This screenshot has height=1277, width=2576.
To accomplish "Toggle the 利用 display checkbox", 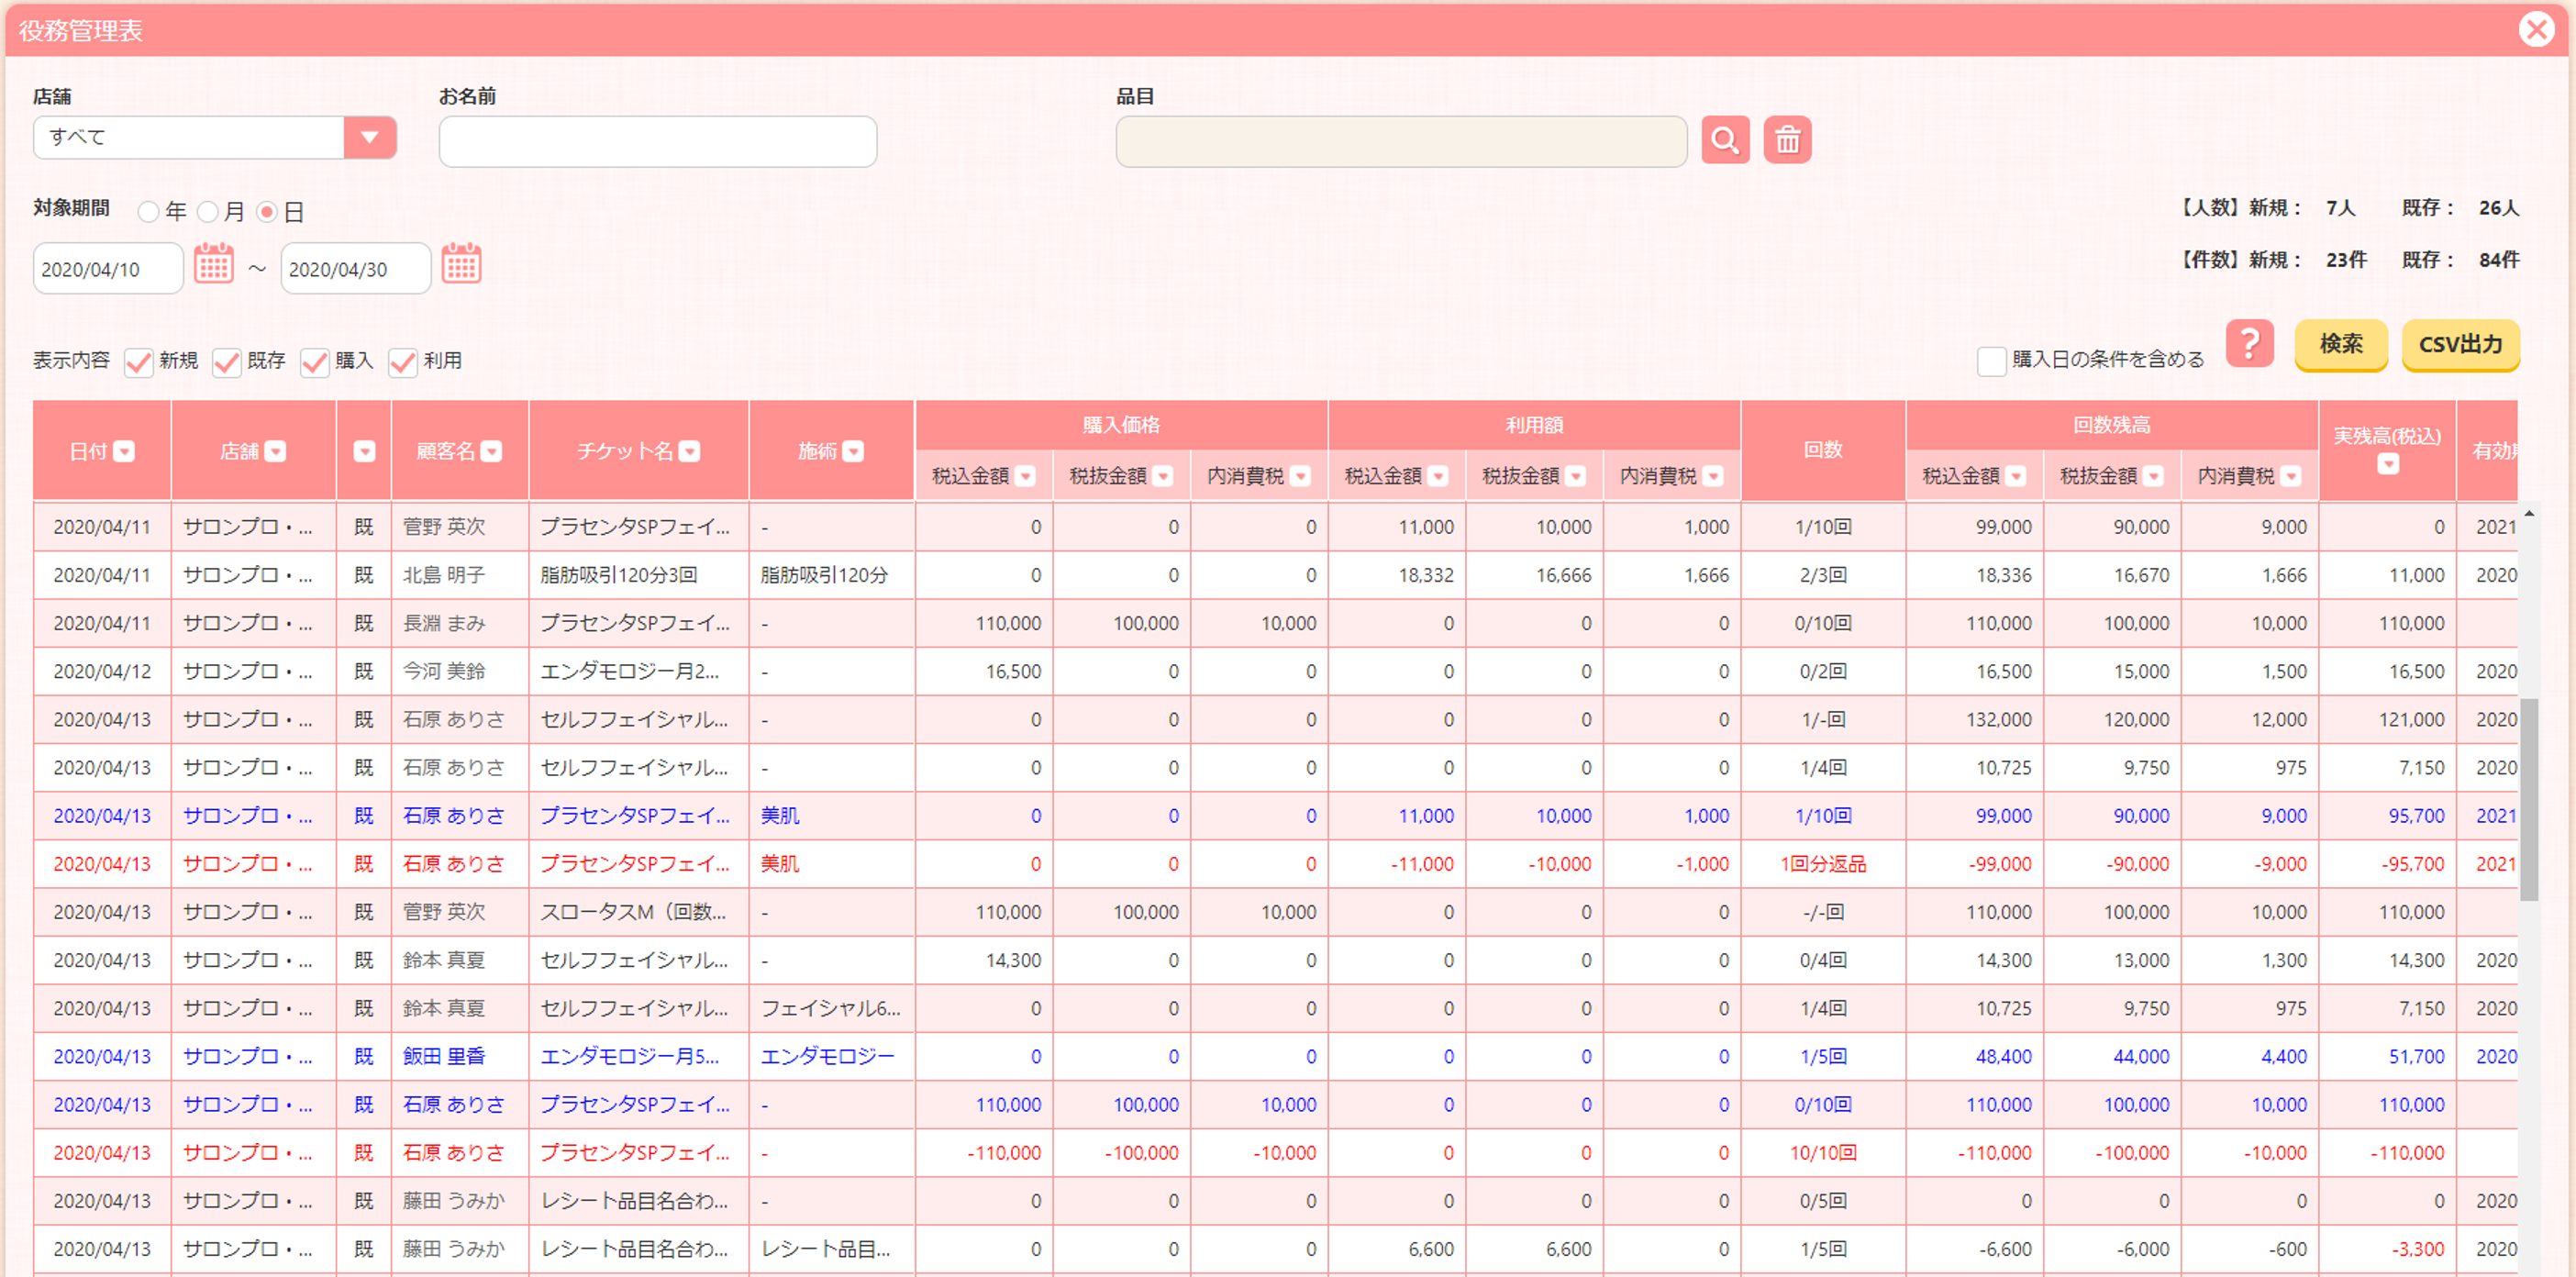I will tap(403, 362).
